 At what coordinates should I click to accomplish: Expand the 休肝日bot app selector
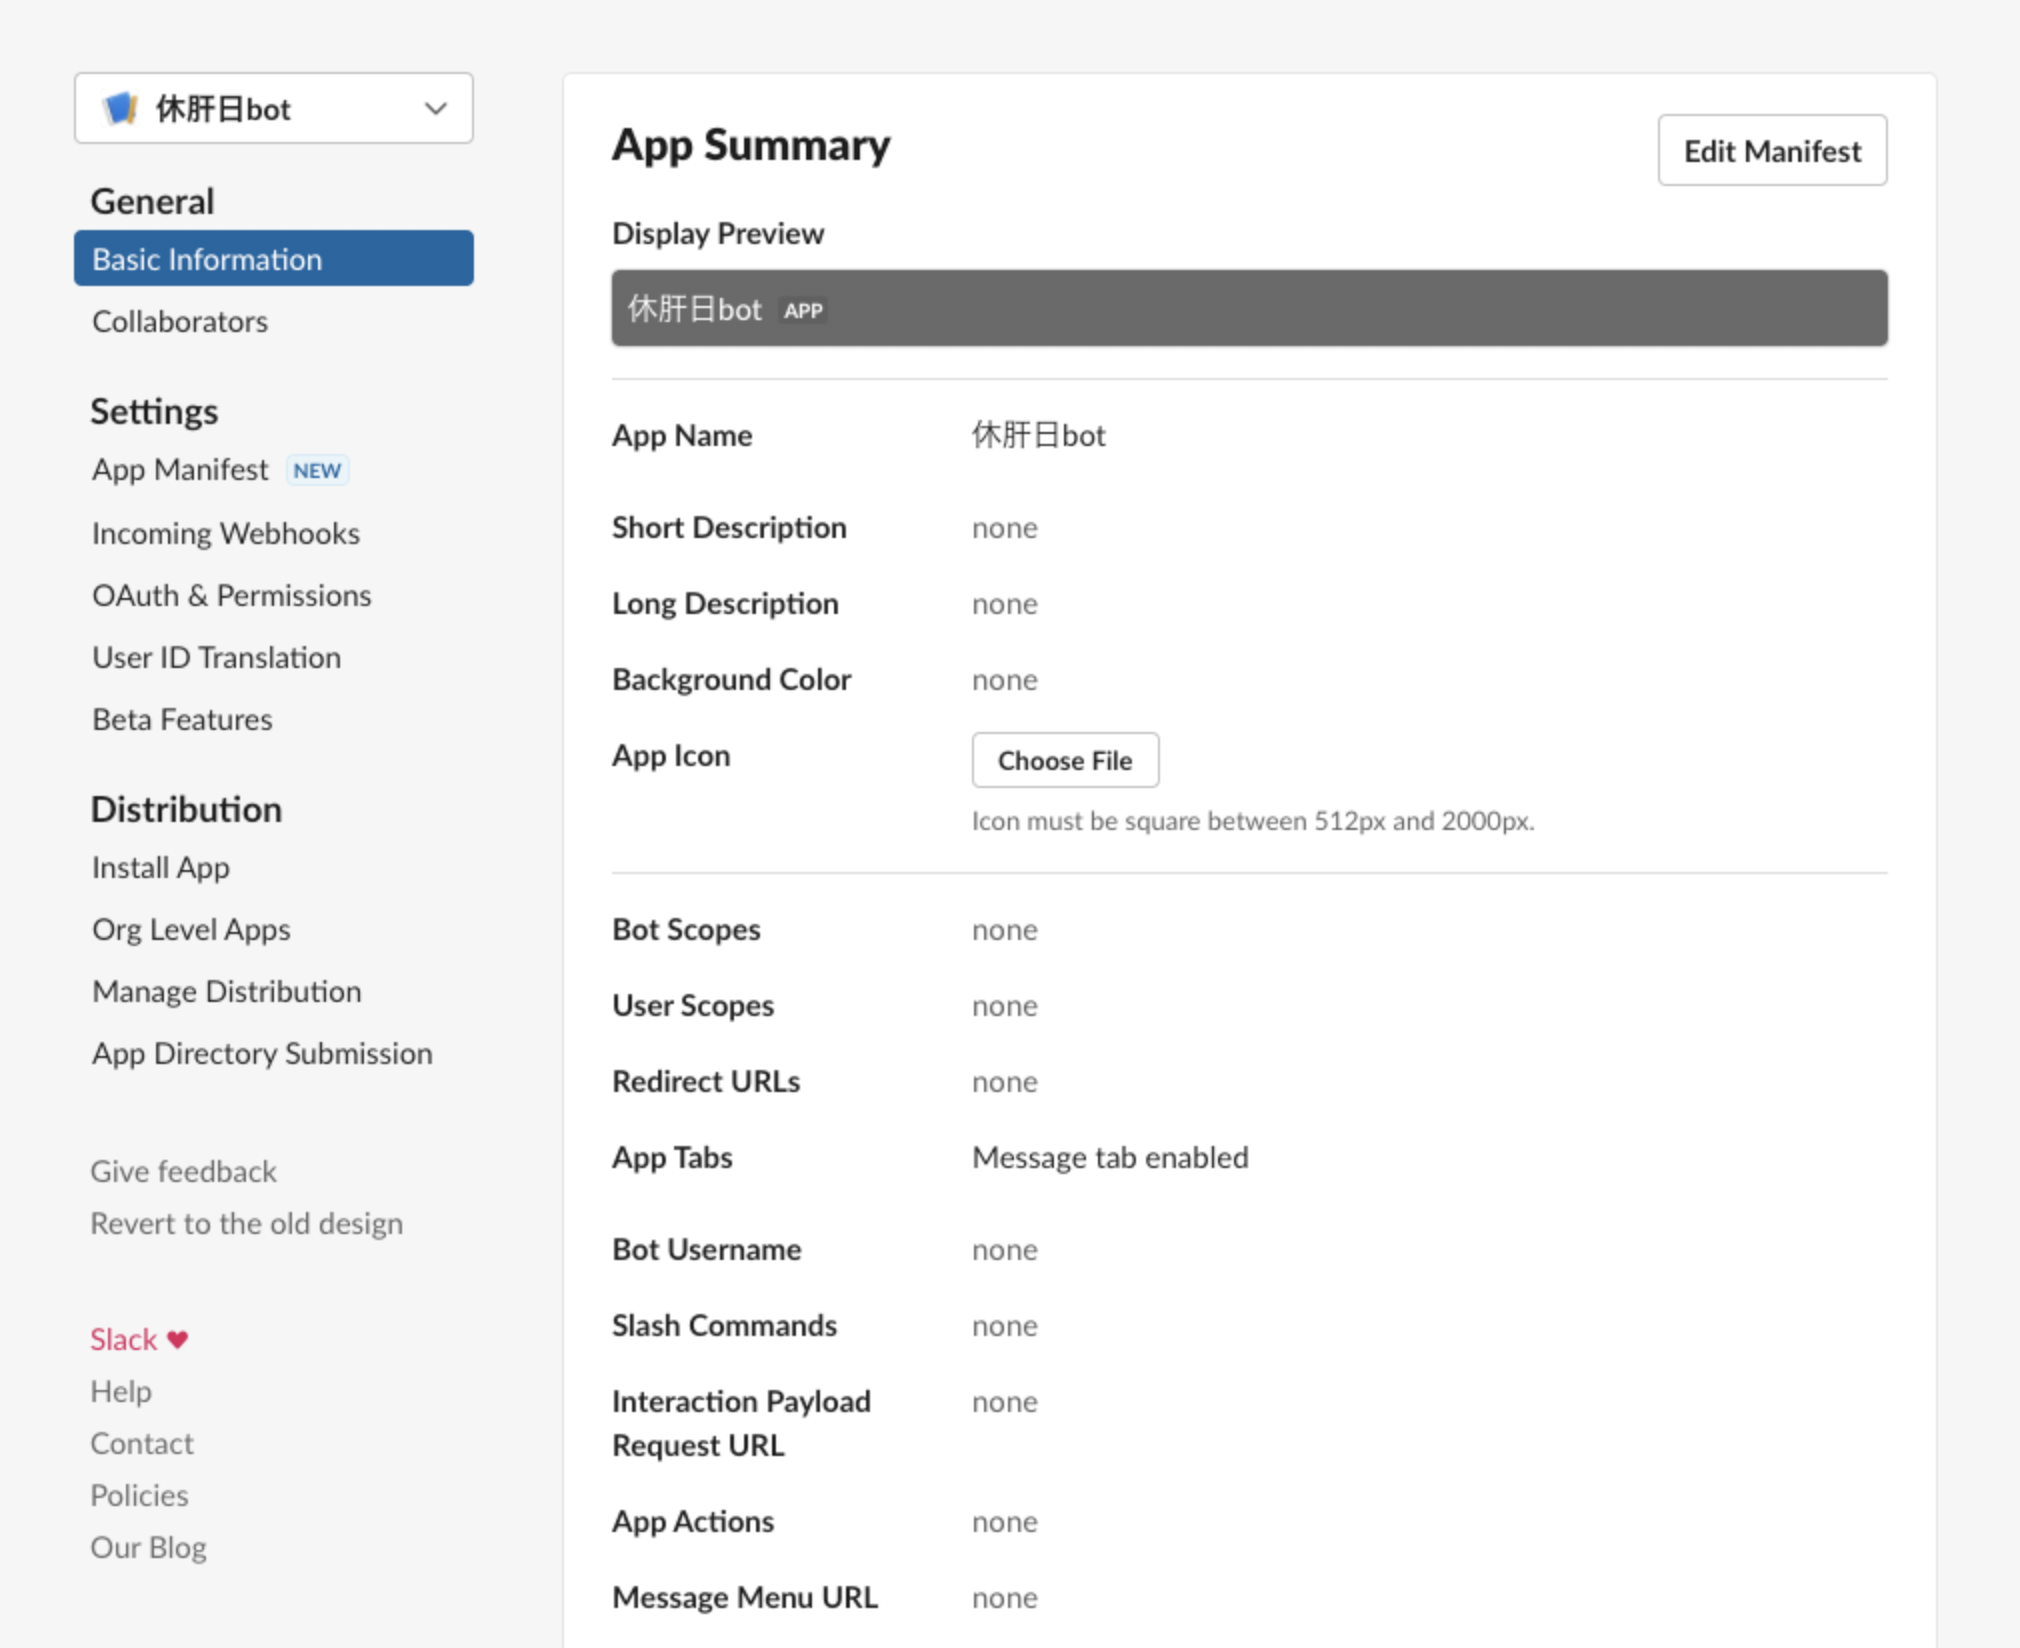[272, 108]
